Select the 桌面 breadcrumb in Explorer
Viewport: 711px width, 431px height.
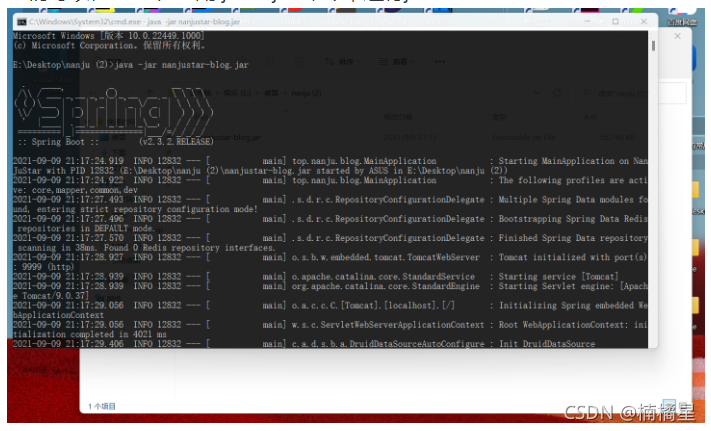[x=271, y=93]
